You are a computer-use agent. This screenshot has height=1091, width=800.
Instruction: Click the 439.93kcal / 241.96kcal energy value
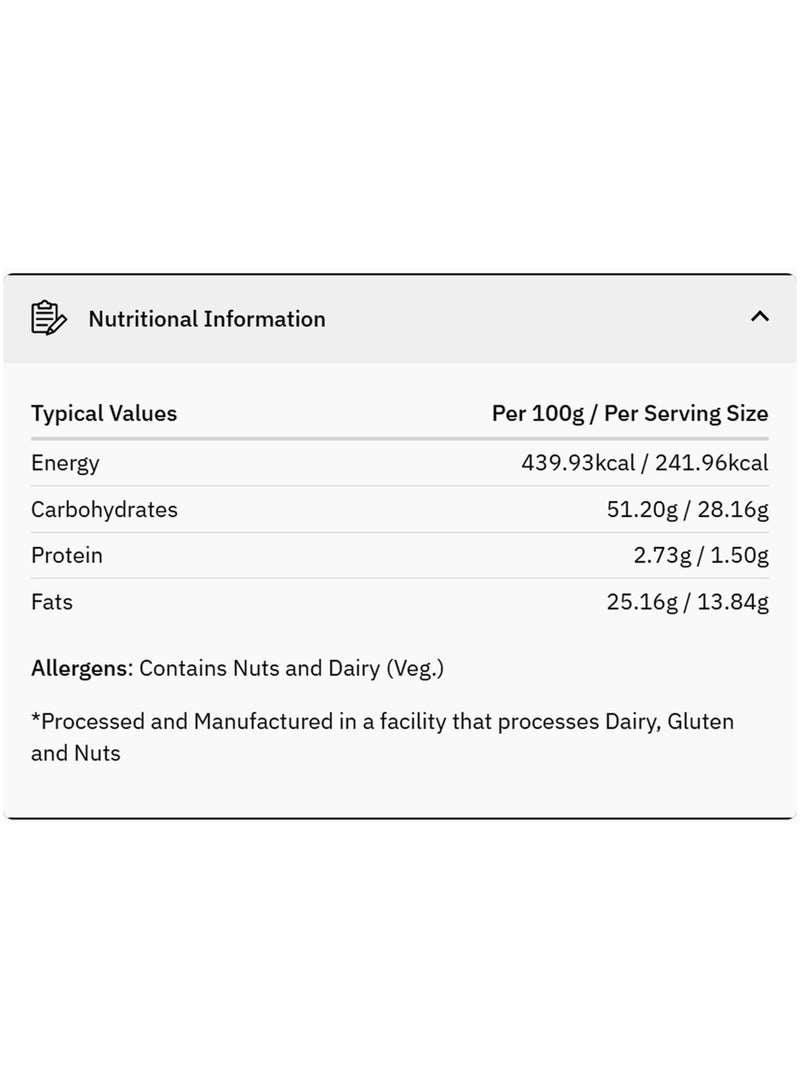(x=645, y=463)
